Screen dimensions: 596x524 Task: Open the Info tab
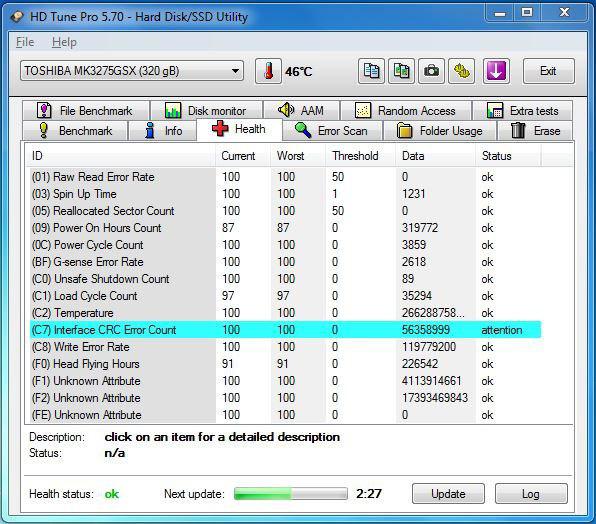163,131
